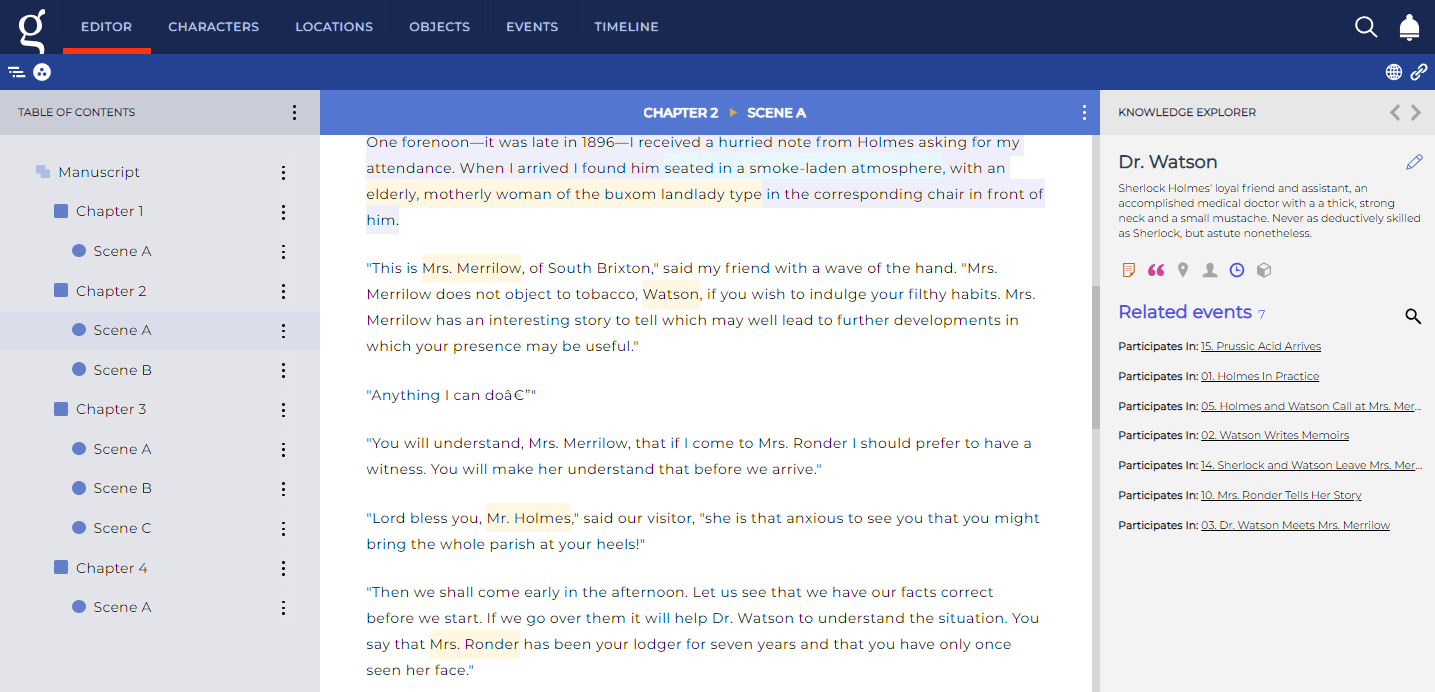Open options for the Chapter 4 row
The image size is (1435, 692).
point(284,569)
